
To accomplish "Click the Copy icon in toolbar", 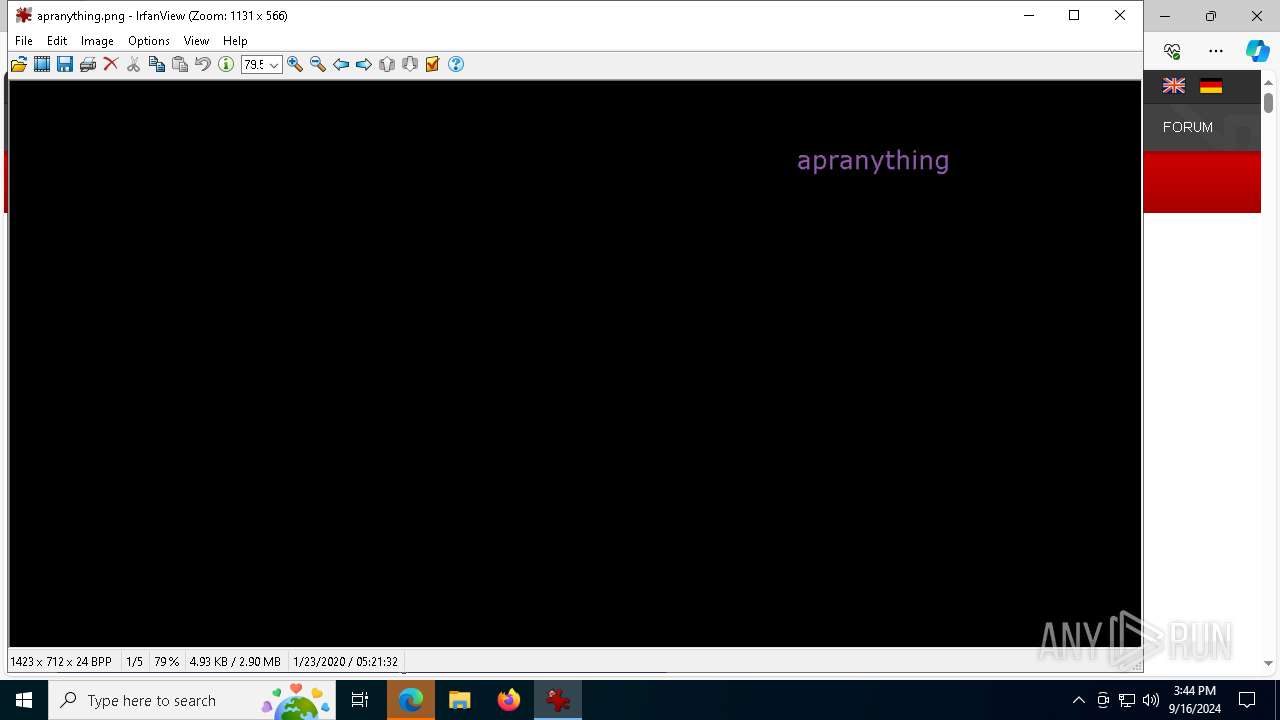I will pos(156,64).
